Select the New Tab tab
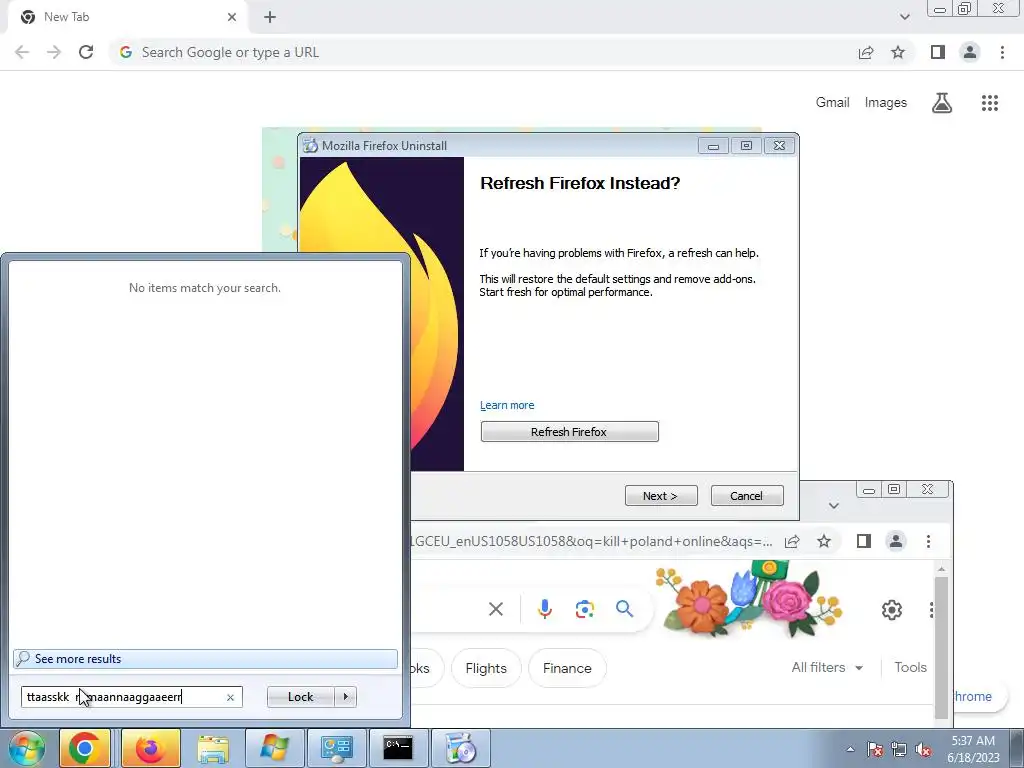 tap(128, 17)
